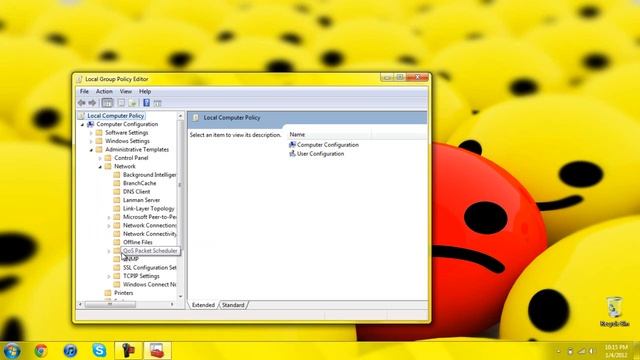The image size is (640, 360).
Task: Click the Offline Files folder icon
Action: [117, 242]
